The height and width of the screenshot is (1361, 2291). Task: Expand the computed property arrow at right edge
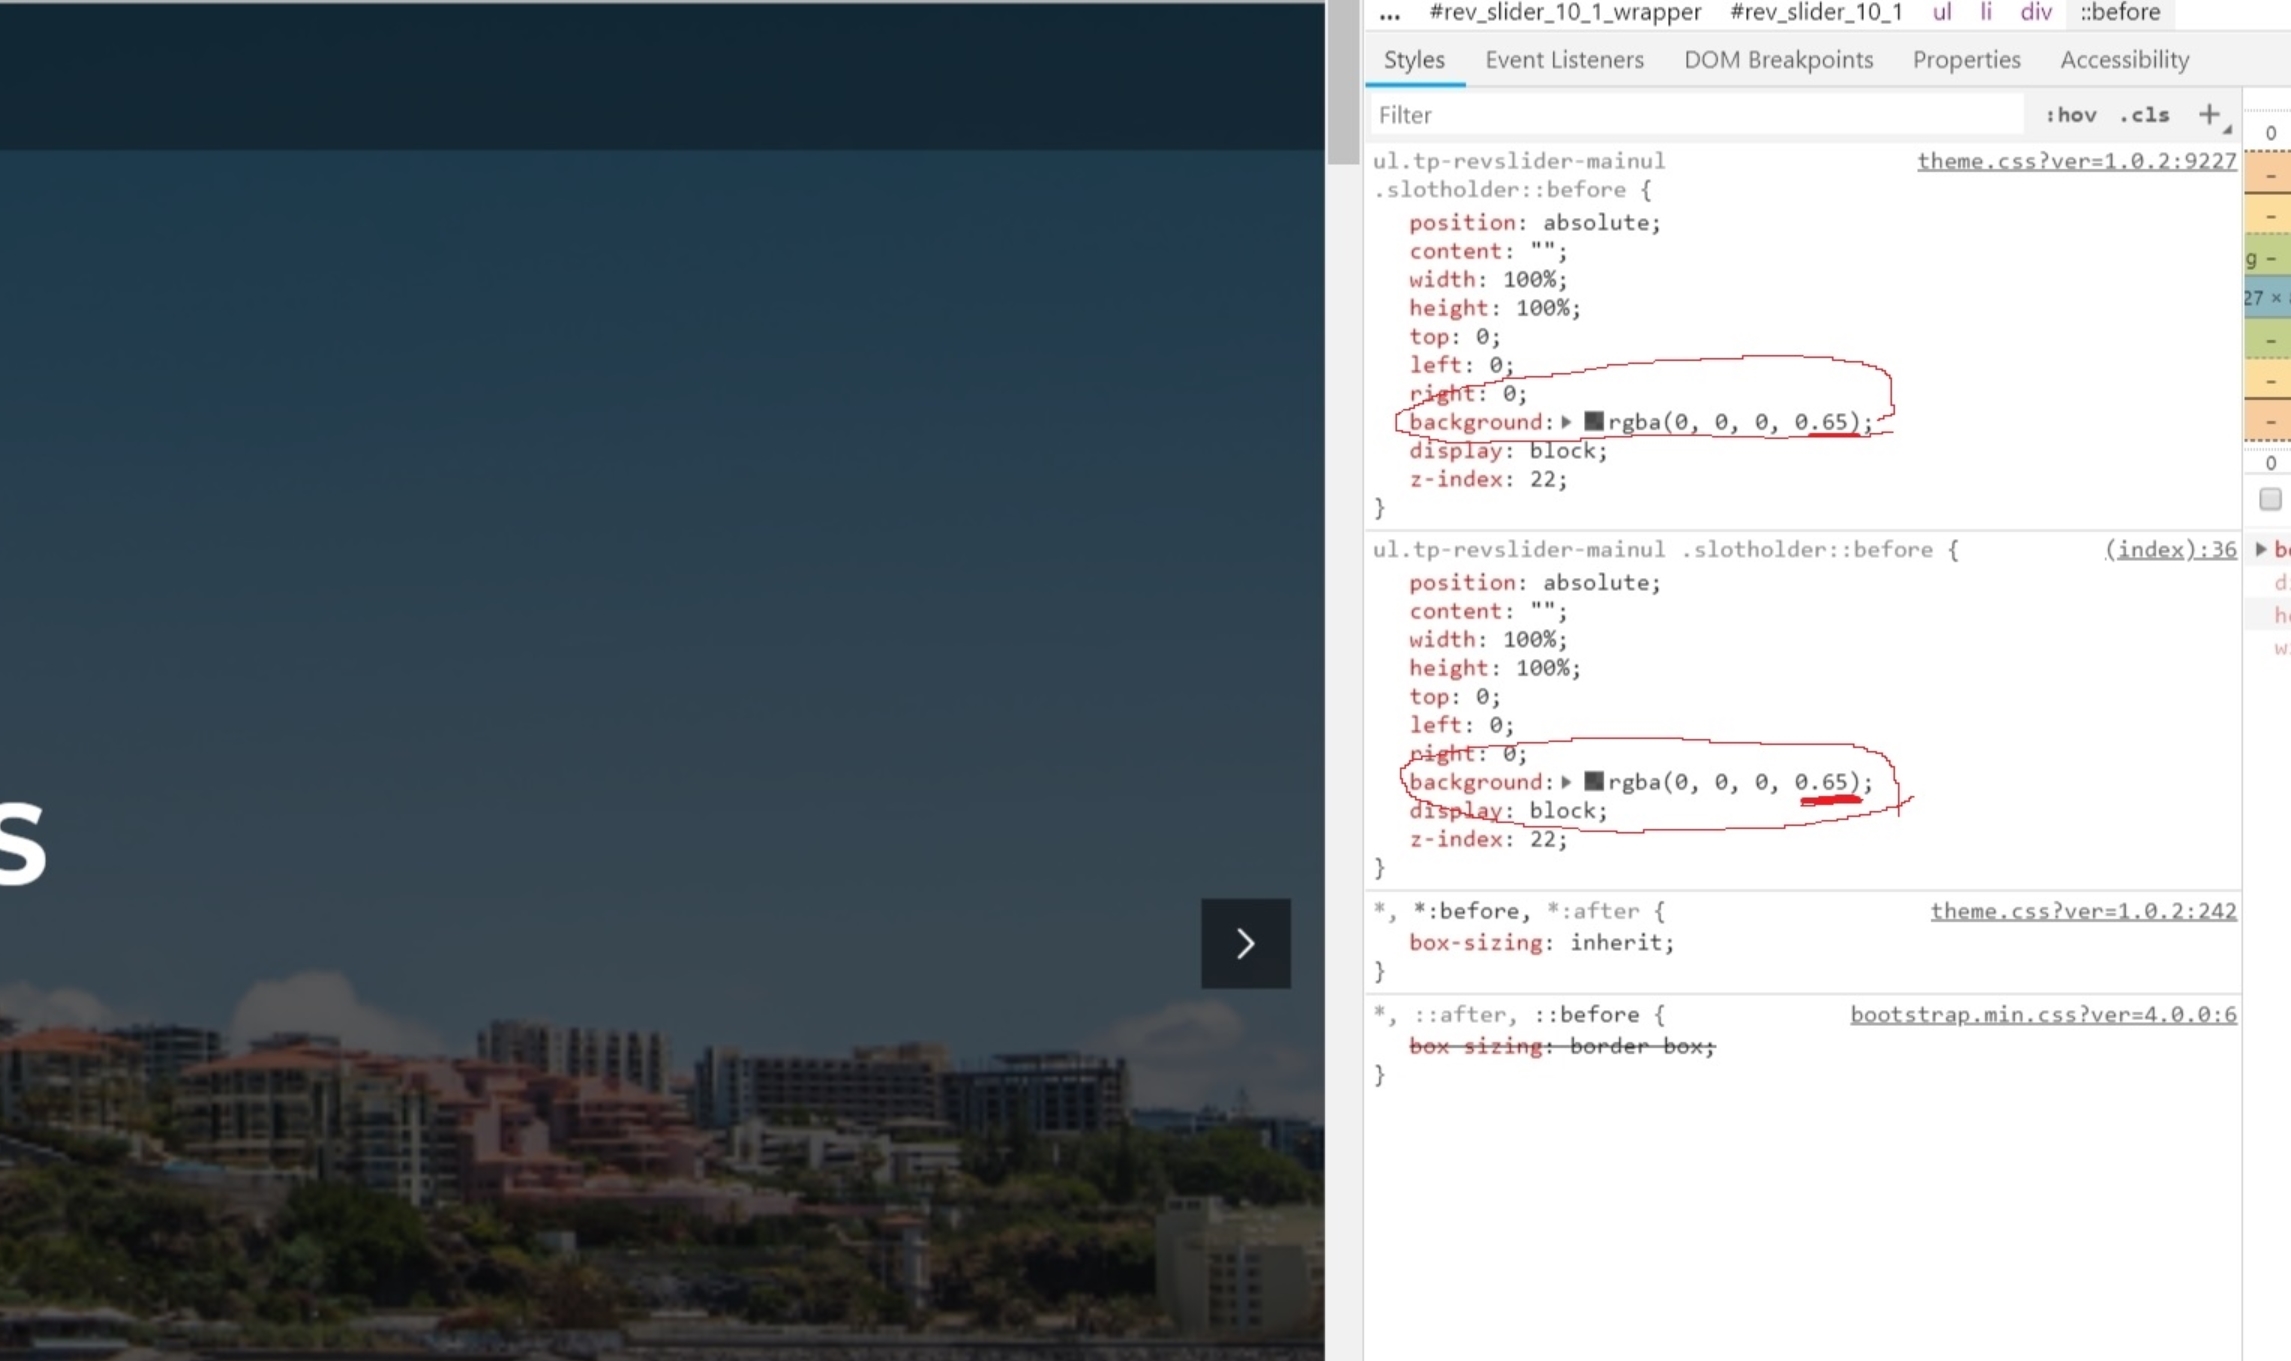[2261, 549]
